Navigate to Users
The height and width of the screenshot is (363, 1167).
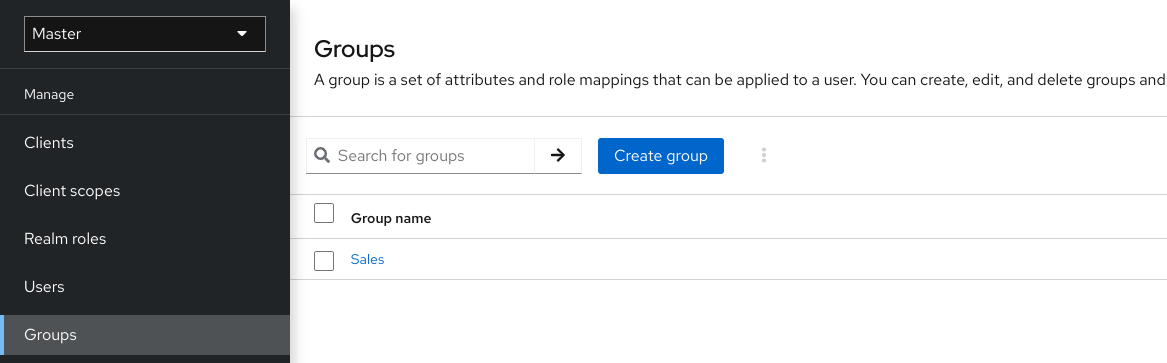[145, 287]
